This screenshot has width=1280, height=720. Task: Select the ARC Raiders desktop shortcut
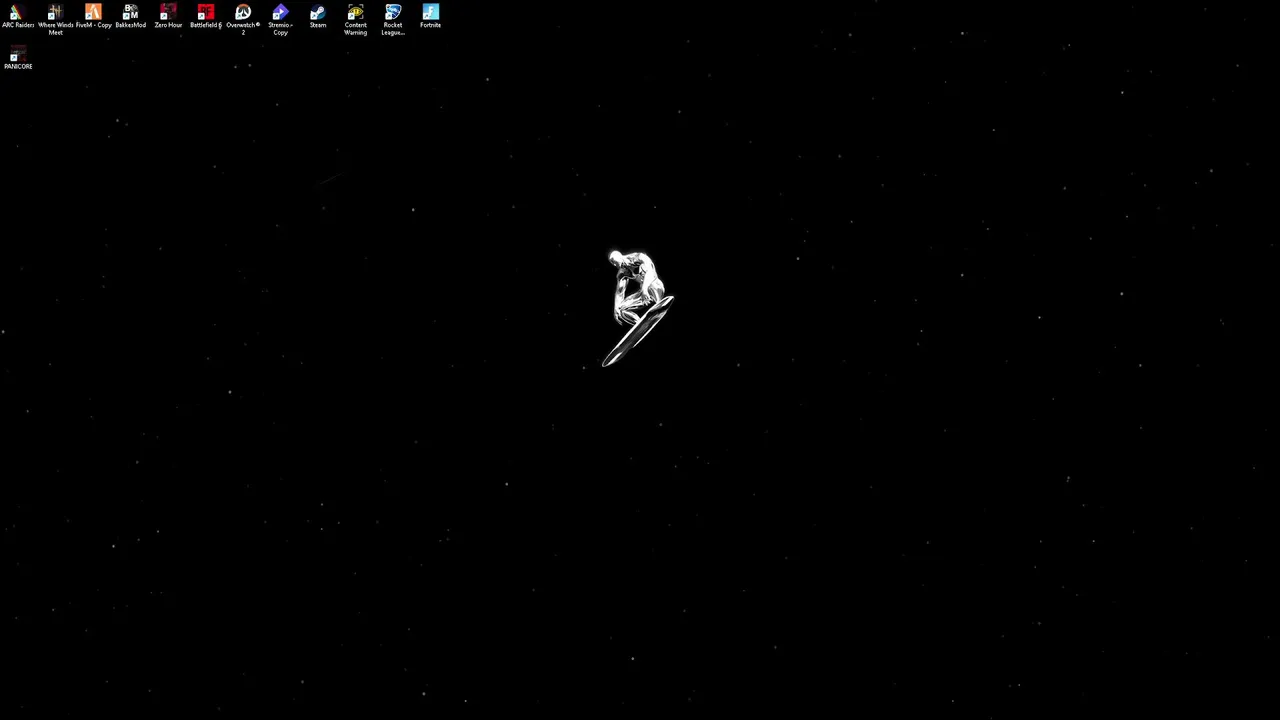click(x=18, y=16)
